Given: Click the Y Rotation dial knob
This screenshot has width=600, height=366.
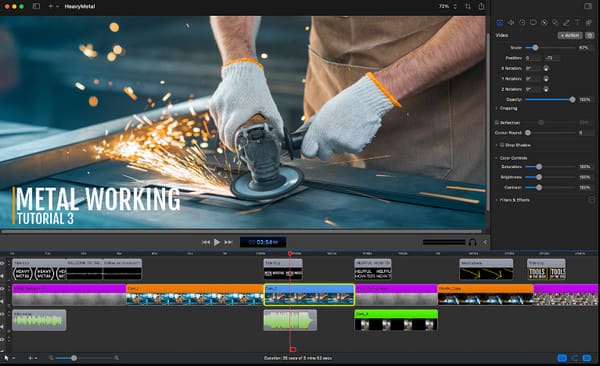Looking at the screenshot, I should [x=546, y=79].
